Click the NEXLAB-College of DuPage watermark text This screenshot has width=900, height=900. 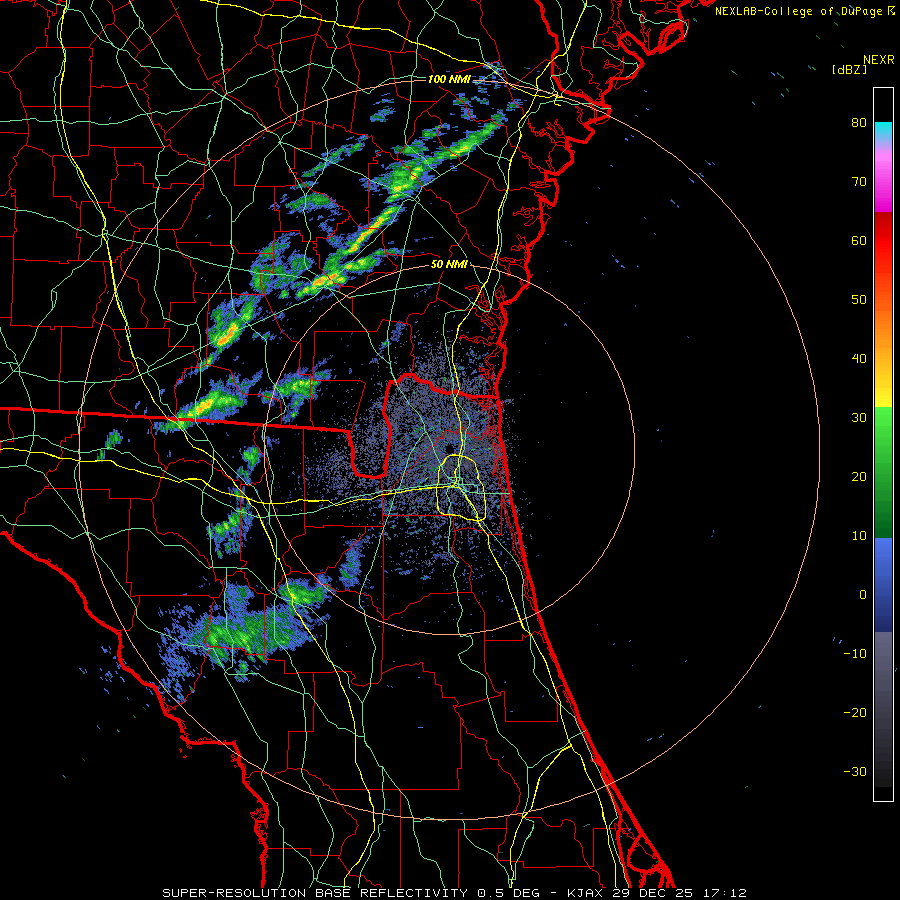[804, 11]
